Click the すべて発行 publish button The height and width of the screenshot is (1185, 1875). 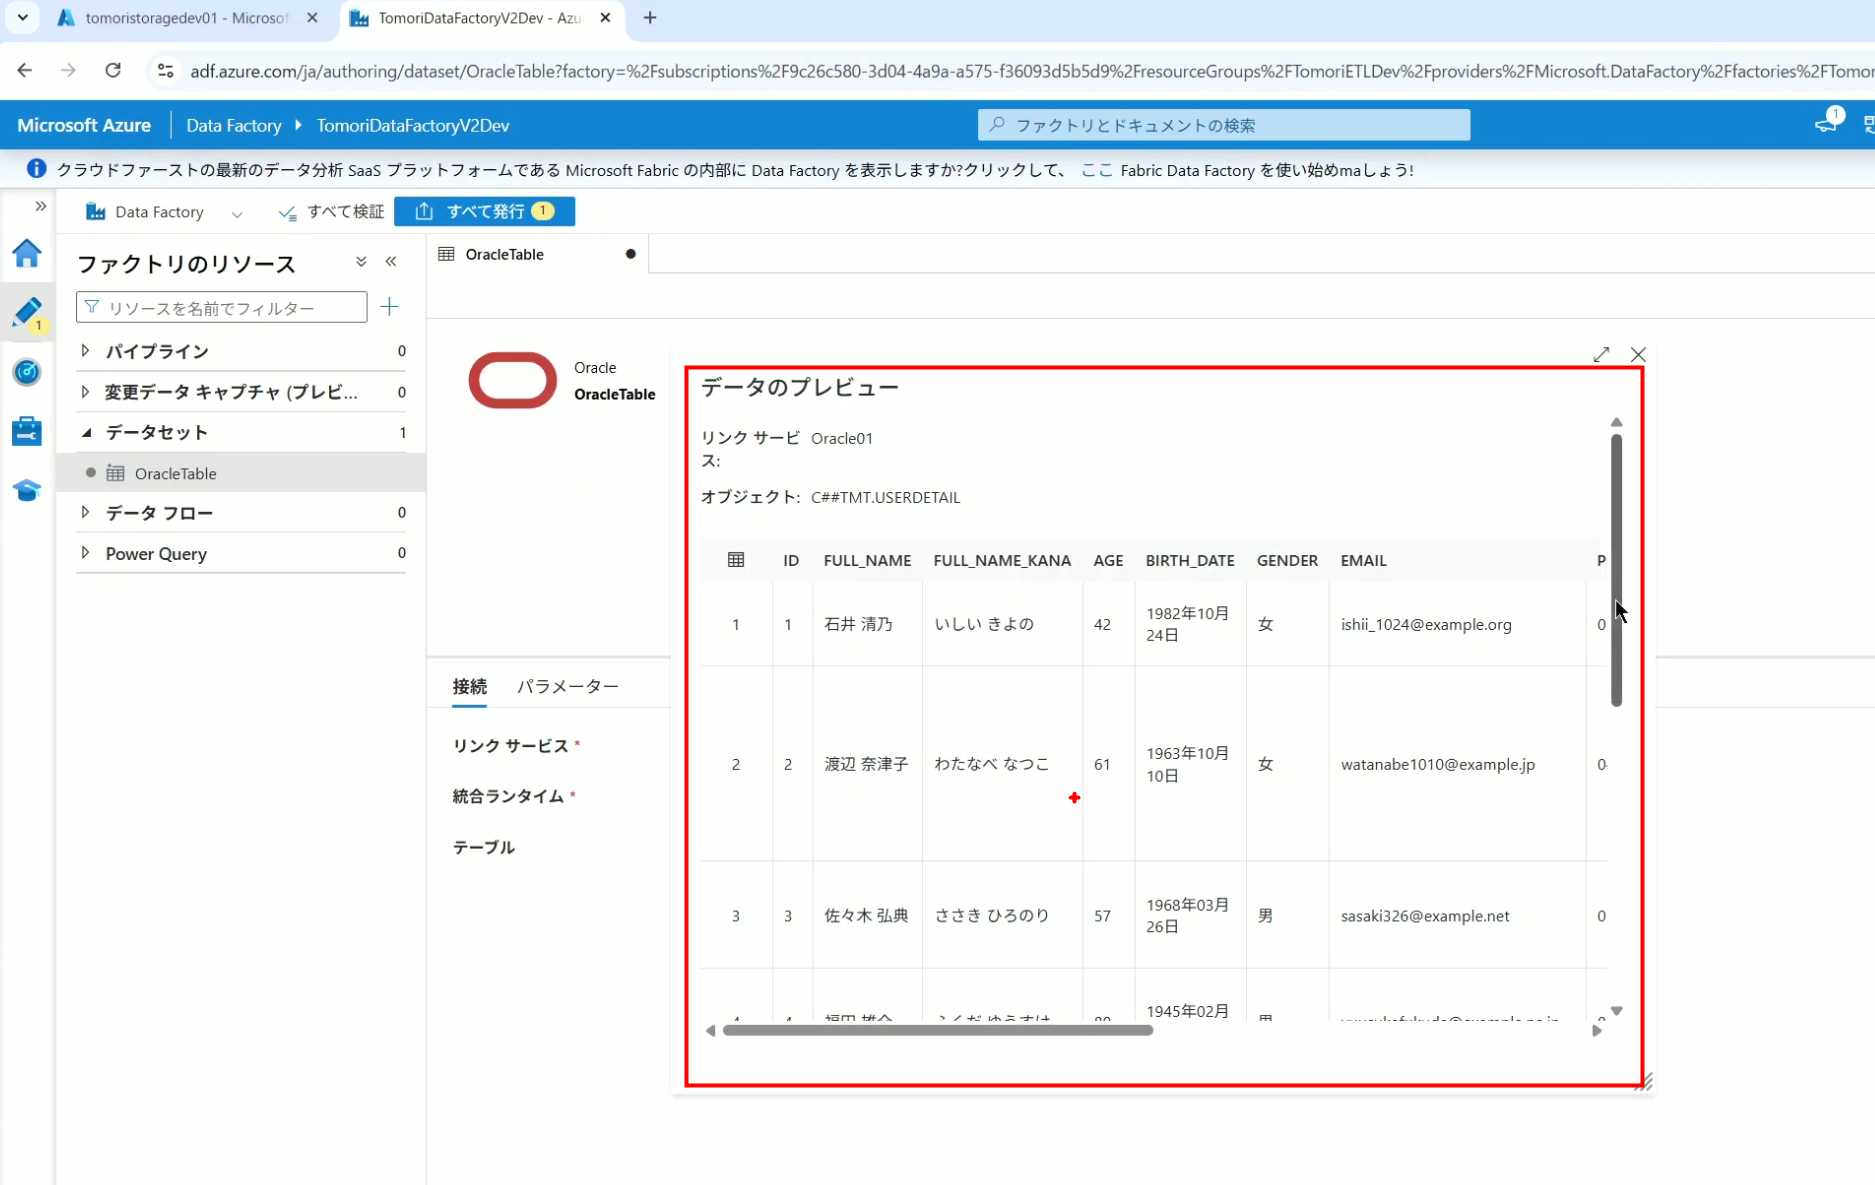(x=484, y=211)
